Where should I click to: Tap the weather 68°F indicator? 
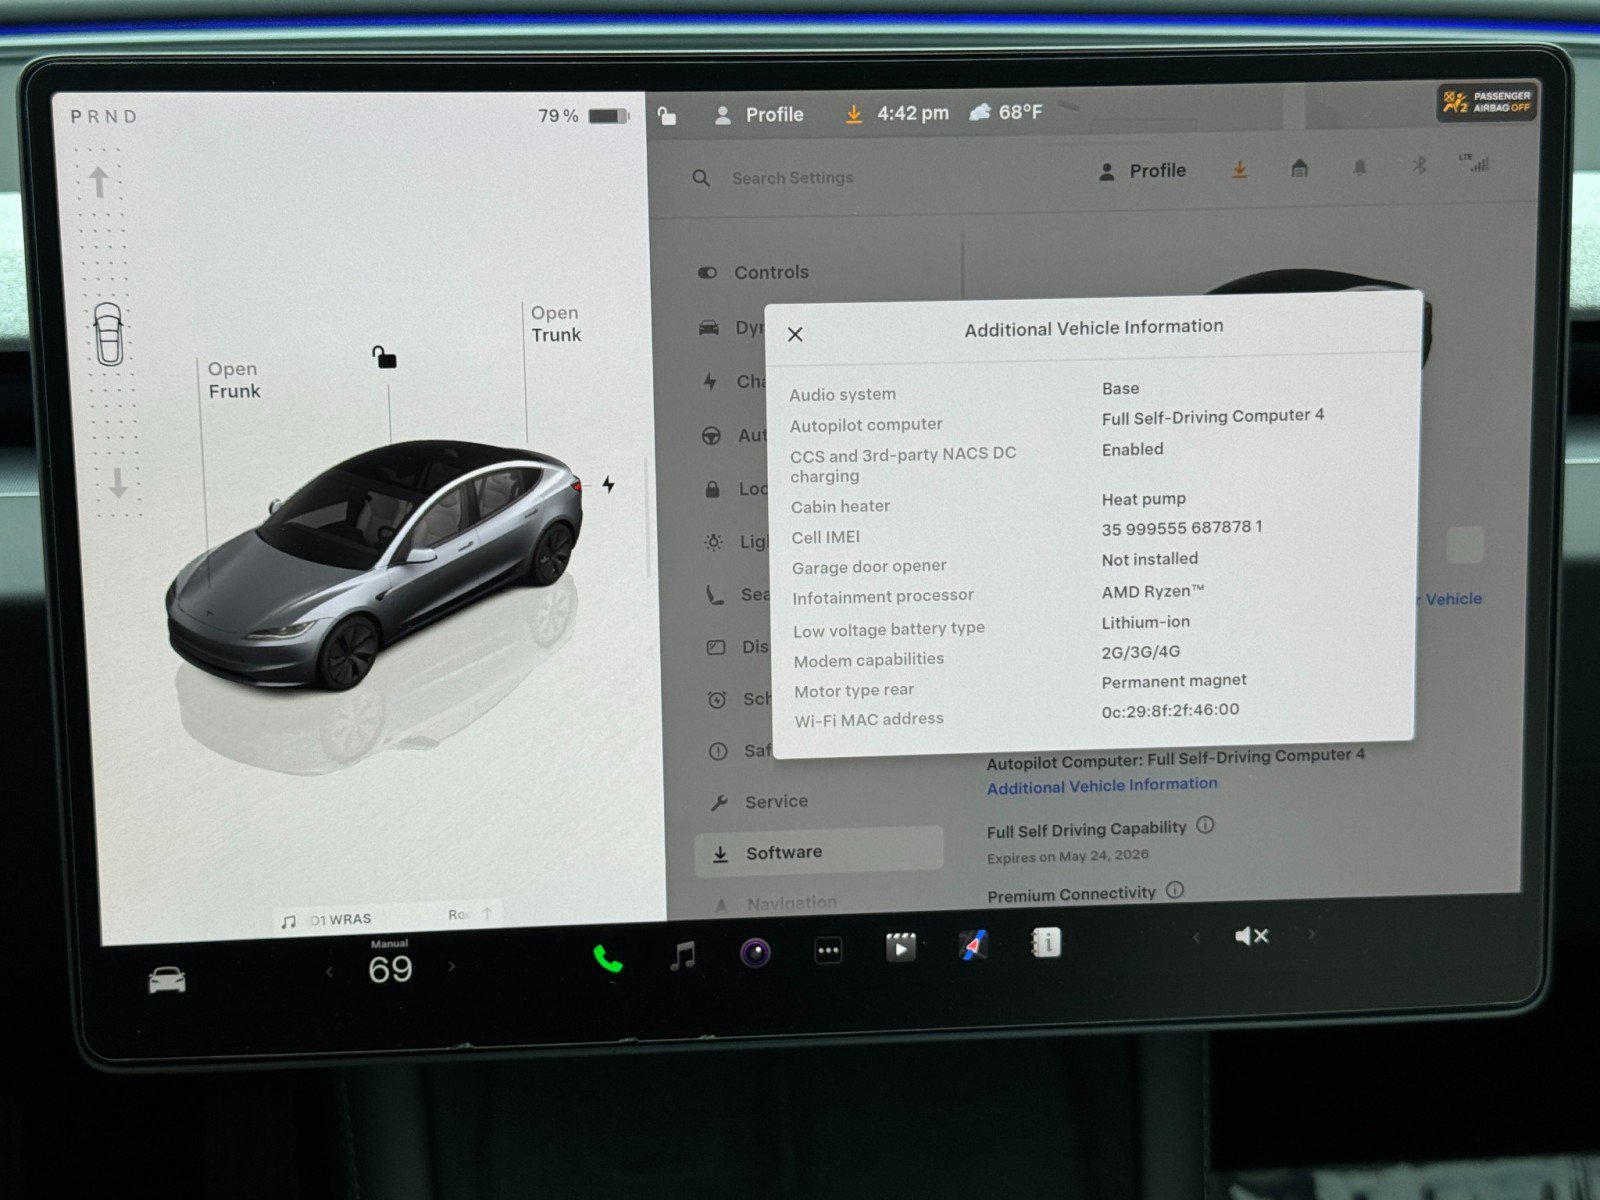pyautogui.click(x=1006, y=112)
